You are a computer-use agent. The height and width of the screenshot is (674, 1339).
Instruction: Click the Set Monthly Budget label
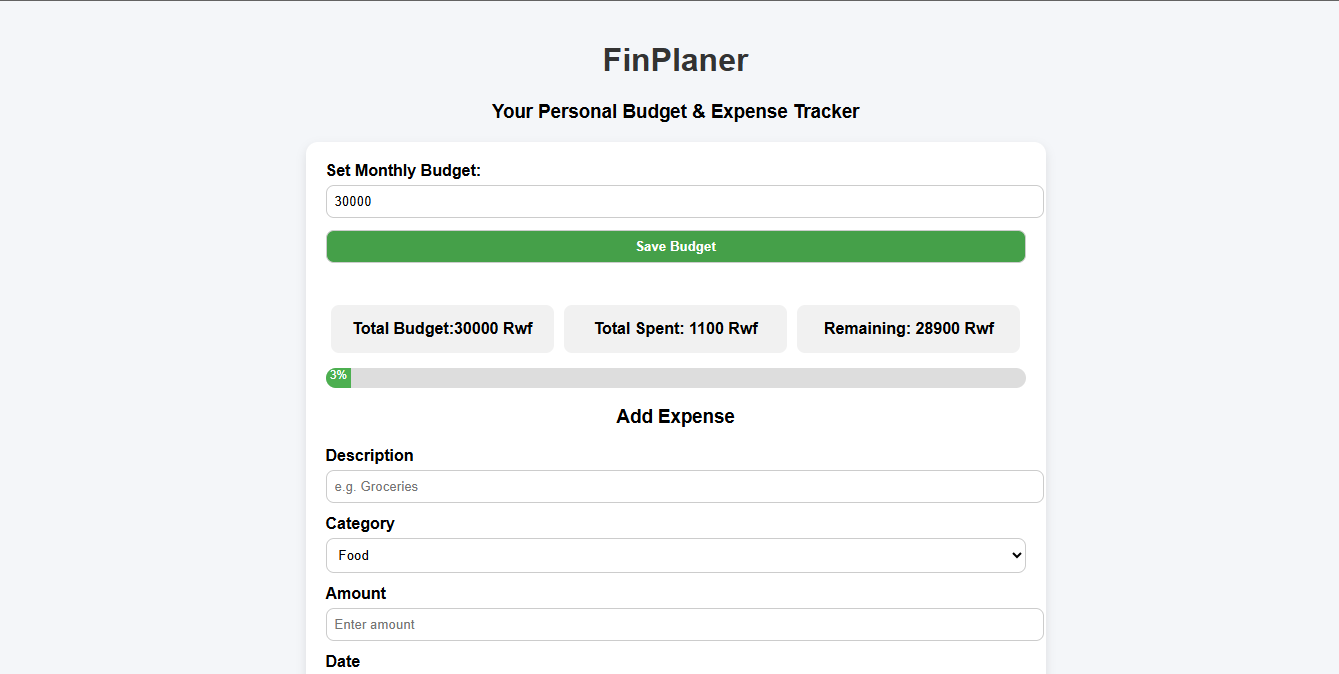tap(403, 171)
